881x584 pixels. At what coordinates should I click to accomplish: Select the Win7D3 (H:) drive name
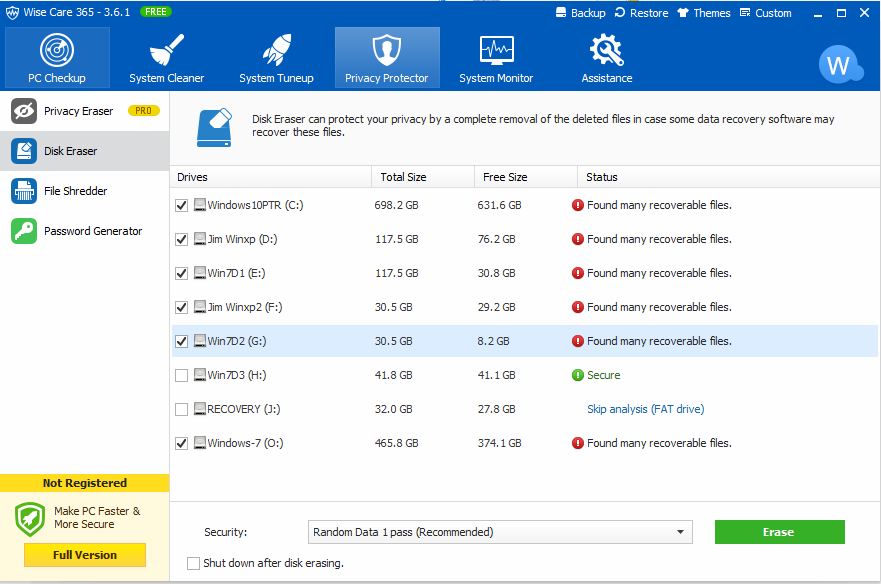click(x=237, y=375)
